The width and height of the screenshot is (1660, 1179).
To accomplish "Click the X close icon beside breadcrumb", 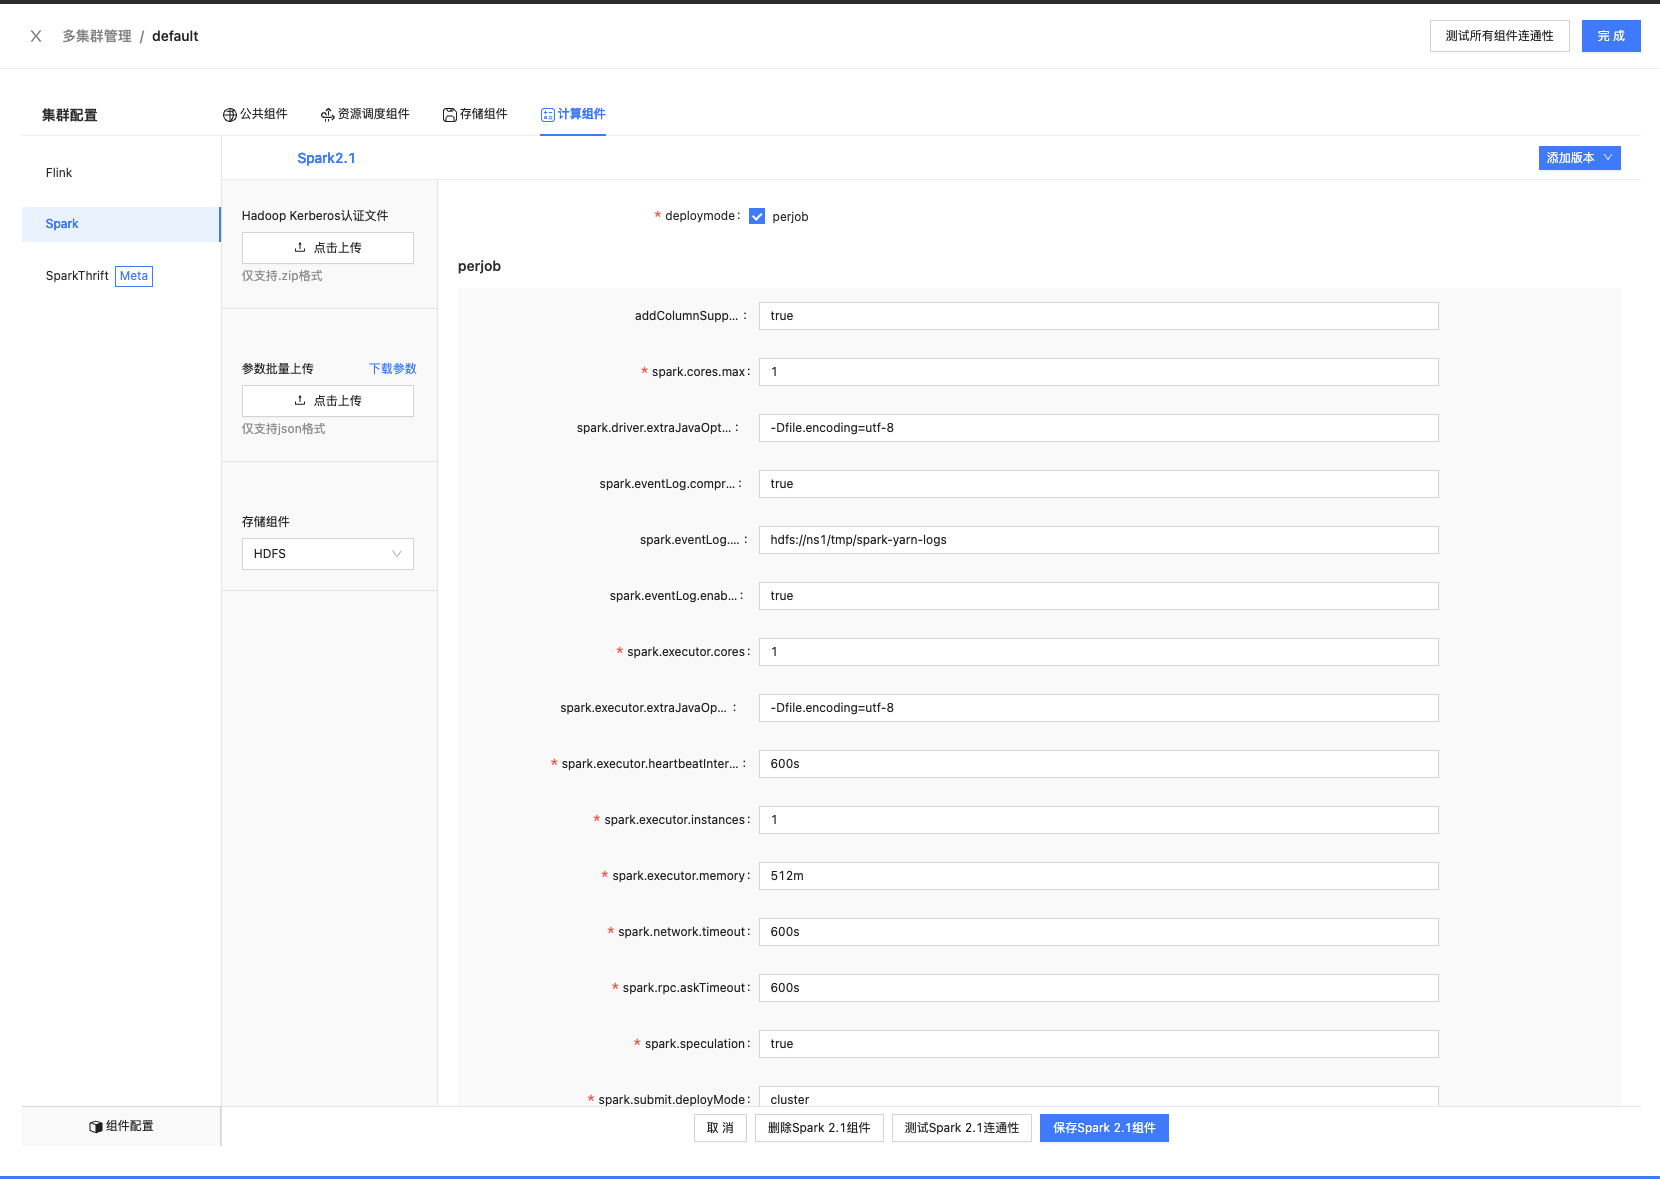I will (x=36, y=36).
